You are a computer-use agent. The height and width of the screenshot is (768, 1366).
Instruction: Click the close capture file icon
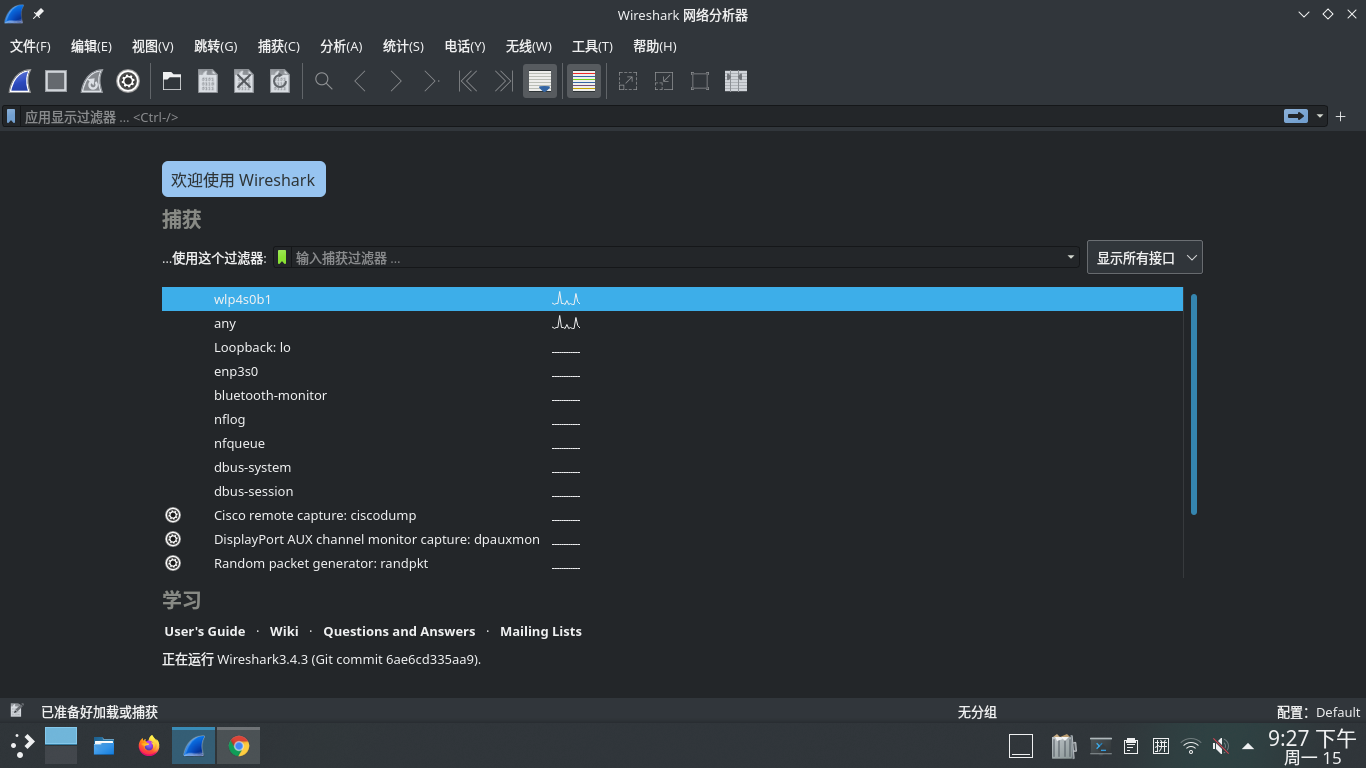(x=243, y=81)
